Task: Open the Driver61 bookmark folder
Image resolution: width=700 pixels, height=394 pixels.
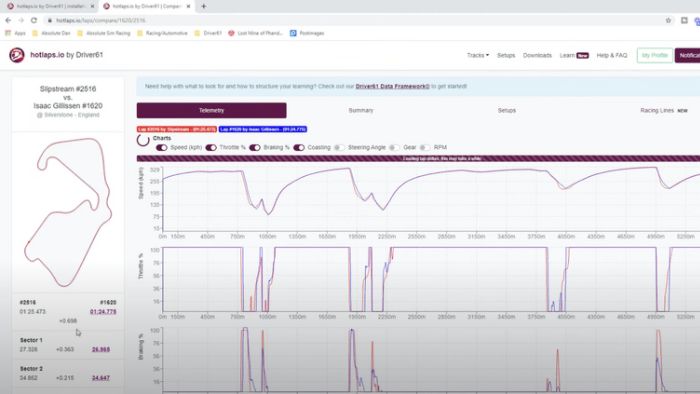Action: (208, 33)
